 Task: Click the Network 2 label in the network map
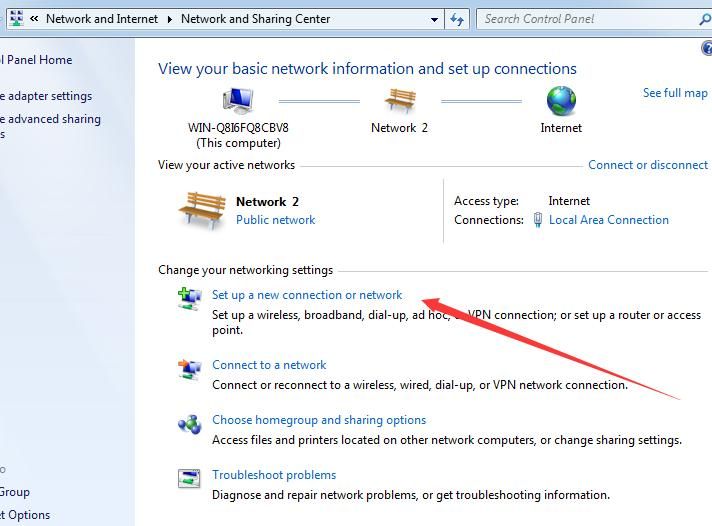[399, 128]
